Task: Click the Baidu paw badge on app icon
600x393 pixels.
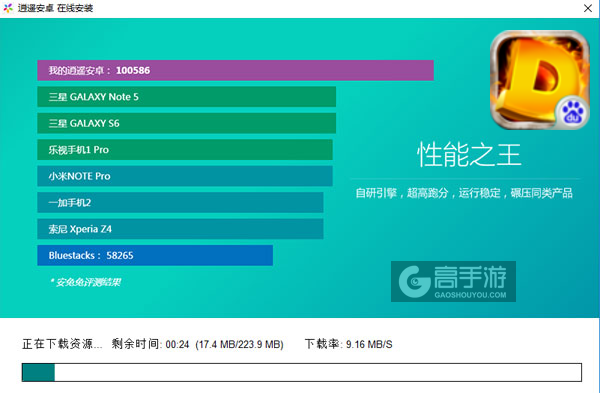Action: 572,113
